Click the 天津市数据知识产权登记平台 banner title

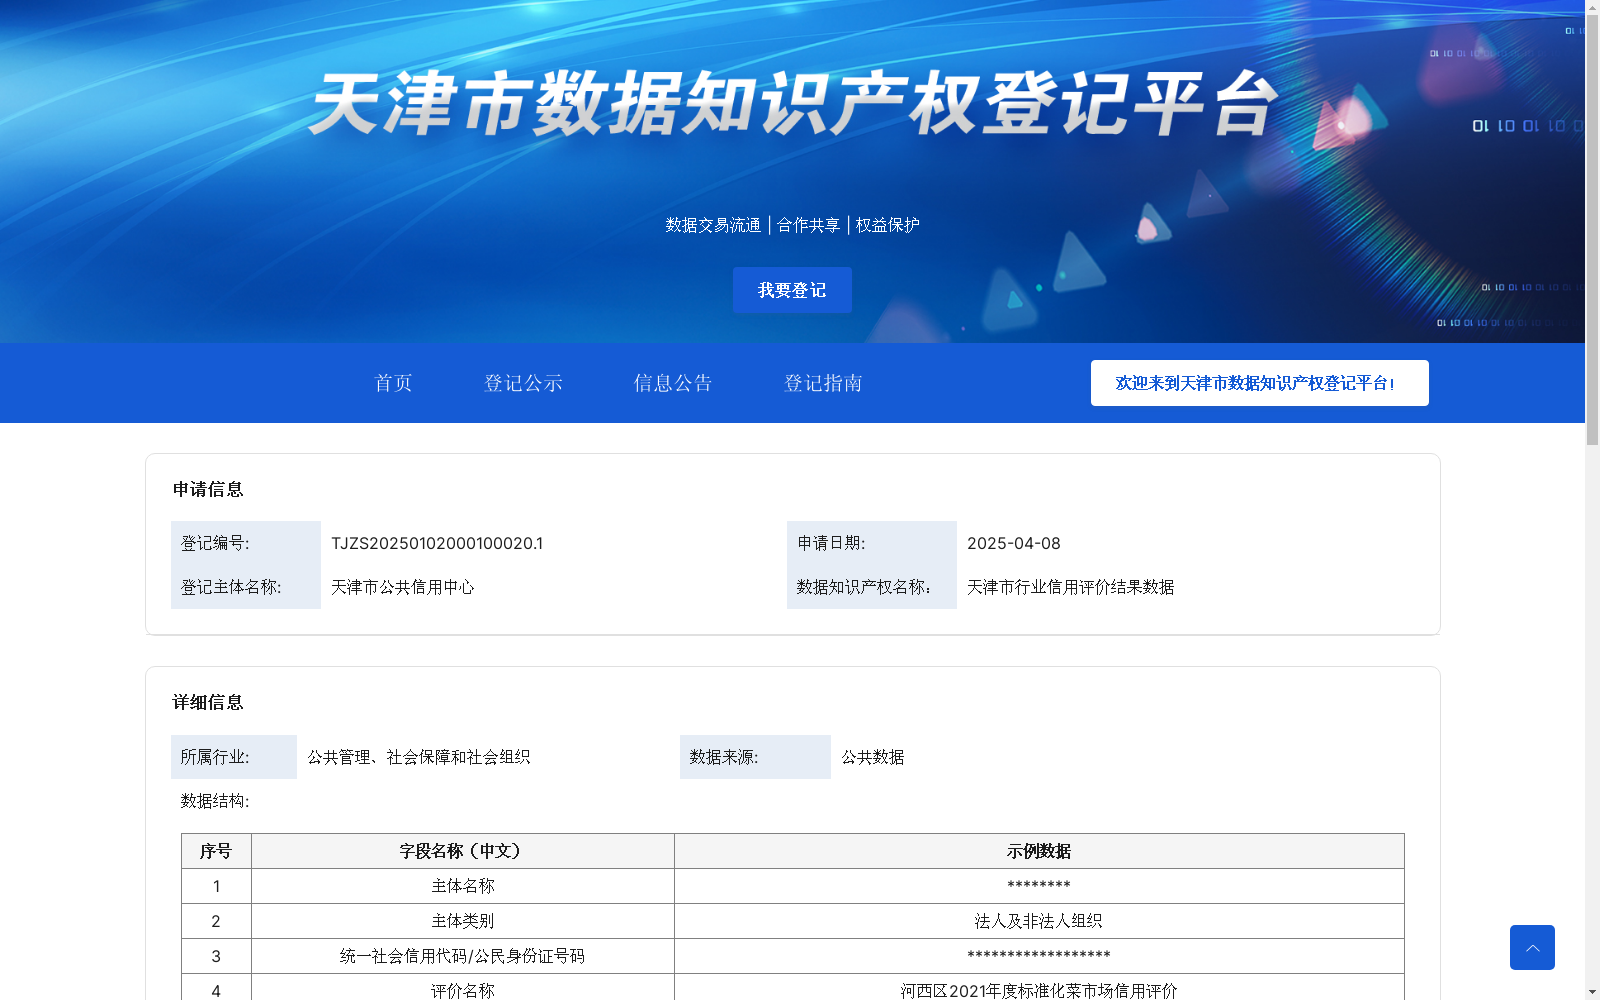point(793,103)
